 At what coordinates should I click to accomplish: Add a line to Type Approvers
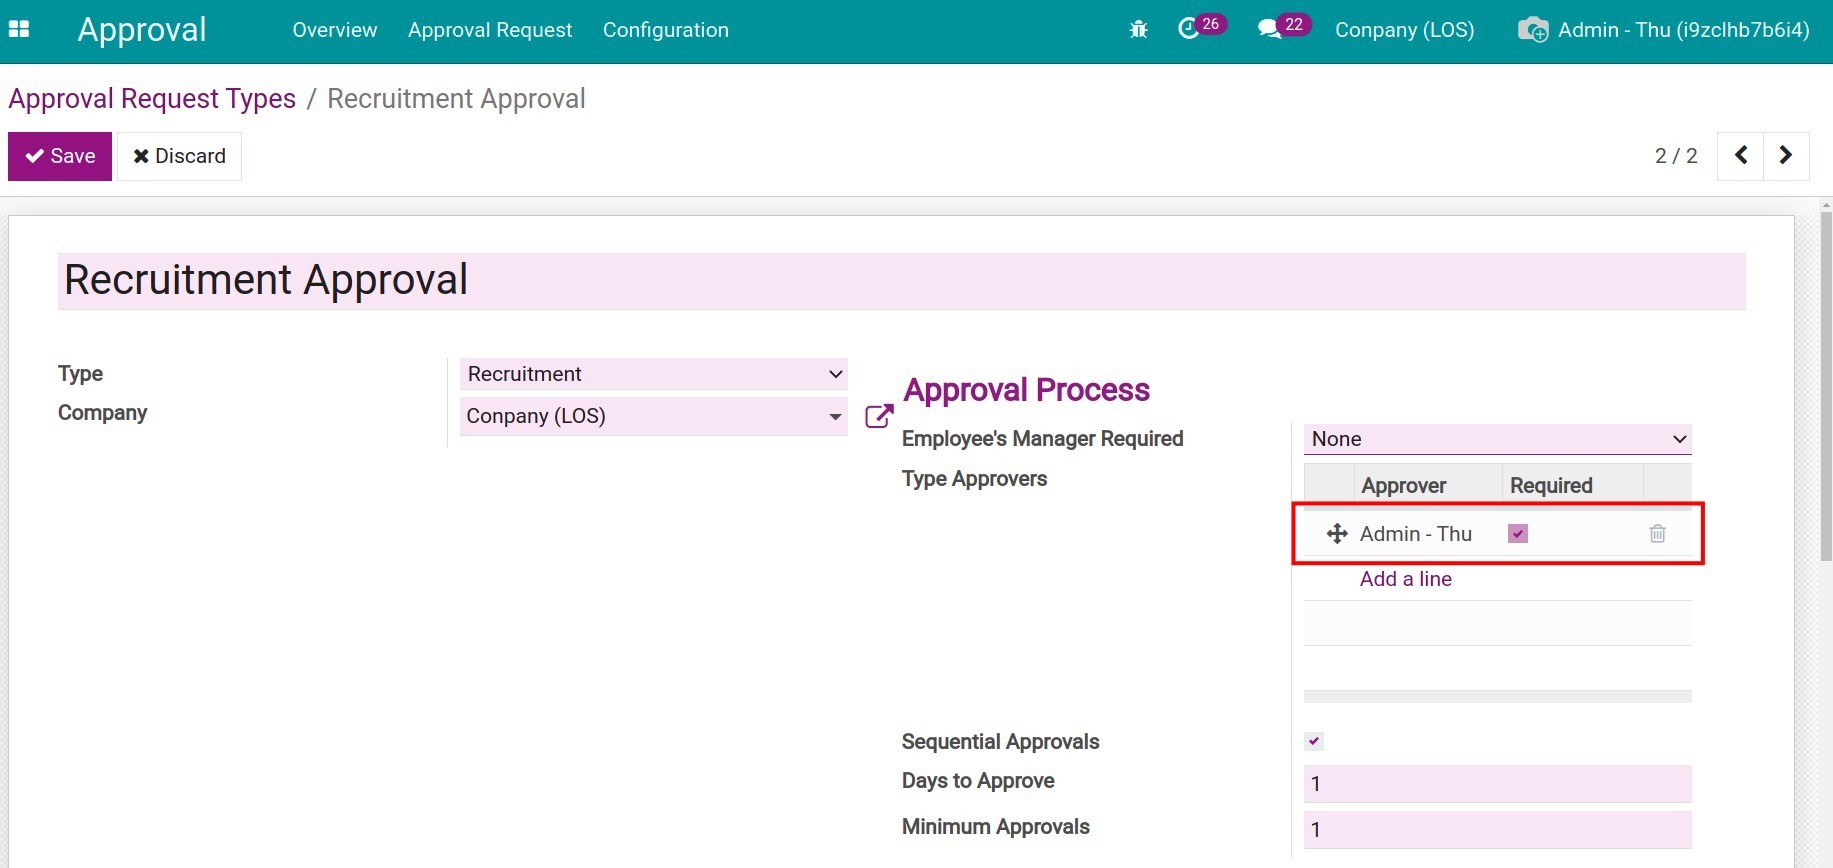pos(1405,579)
